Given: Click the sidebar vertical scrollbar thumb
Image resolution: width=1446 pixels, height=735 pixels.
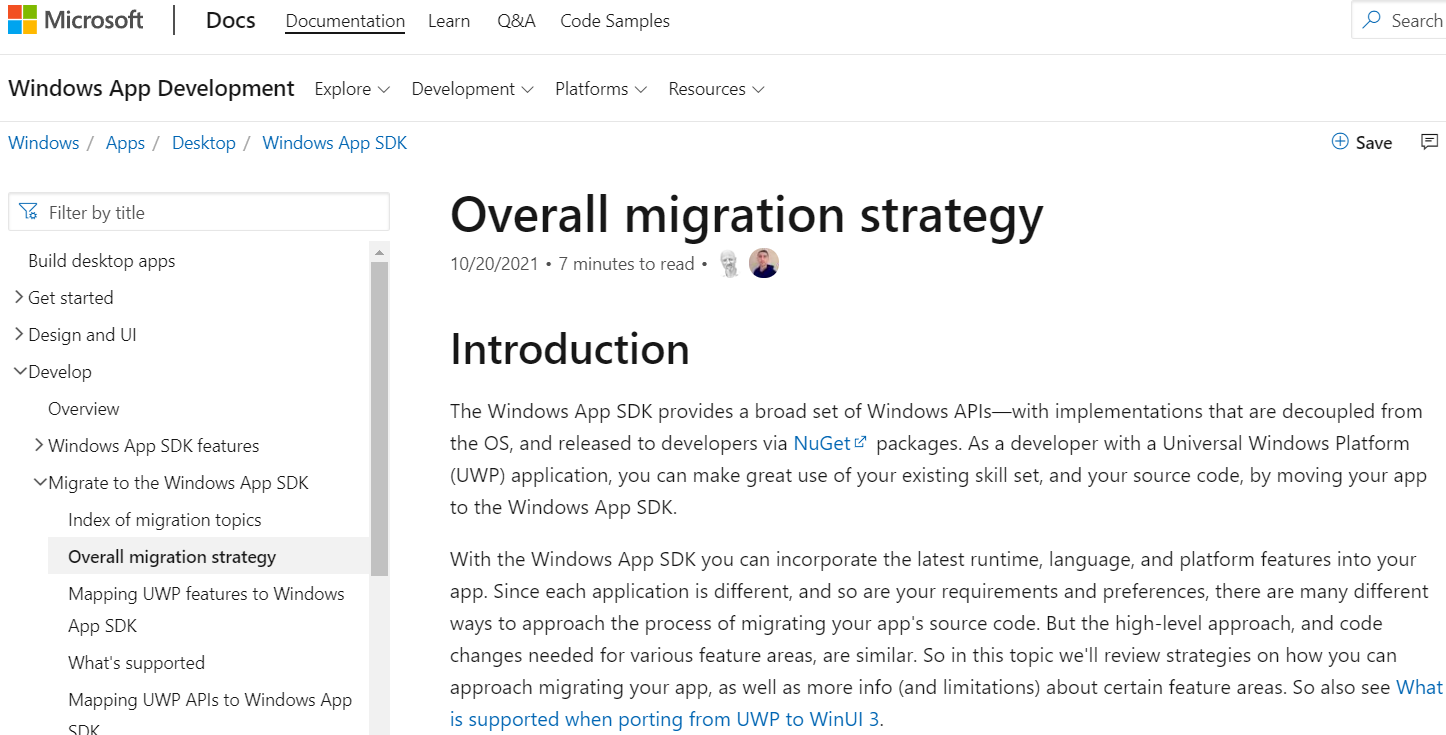Looking at the screenshot, I should coord(379,420).
